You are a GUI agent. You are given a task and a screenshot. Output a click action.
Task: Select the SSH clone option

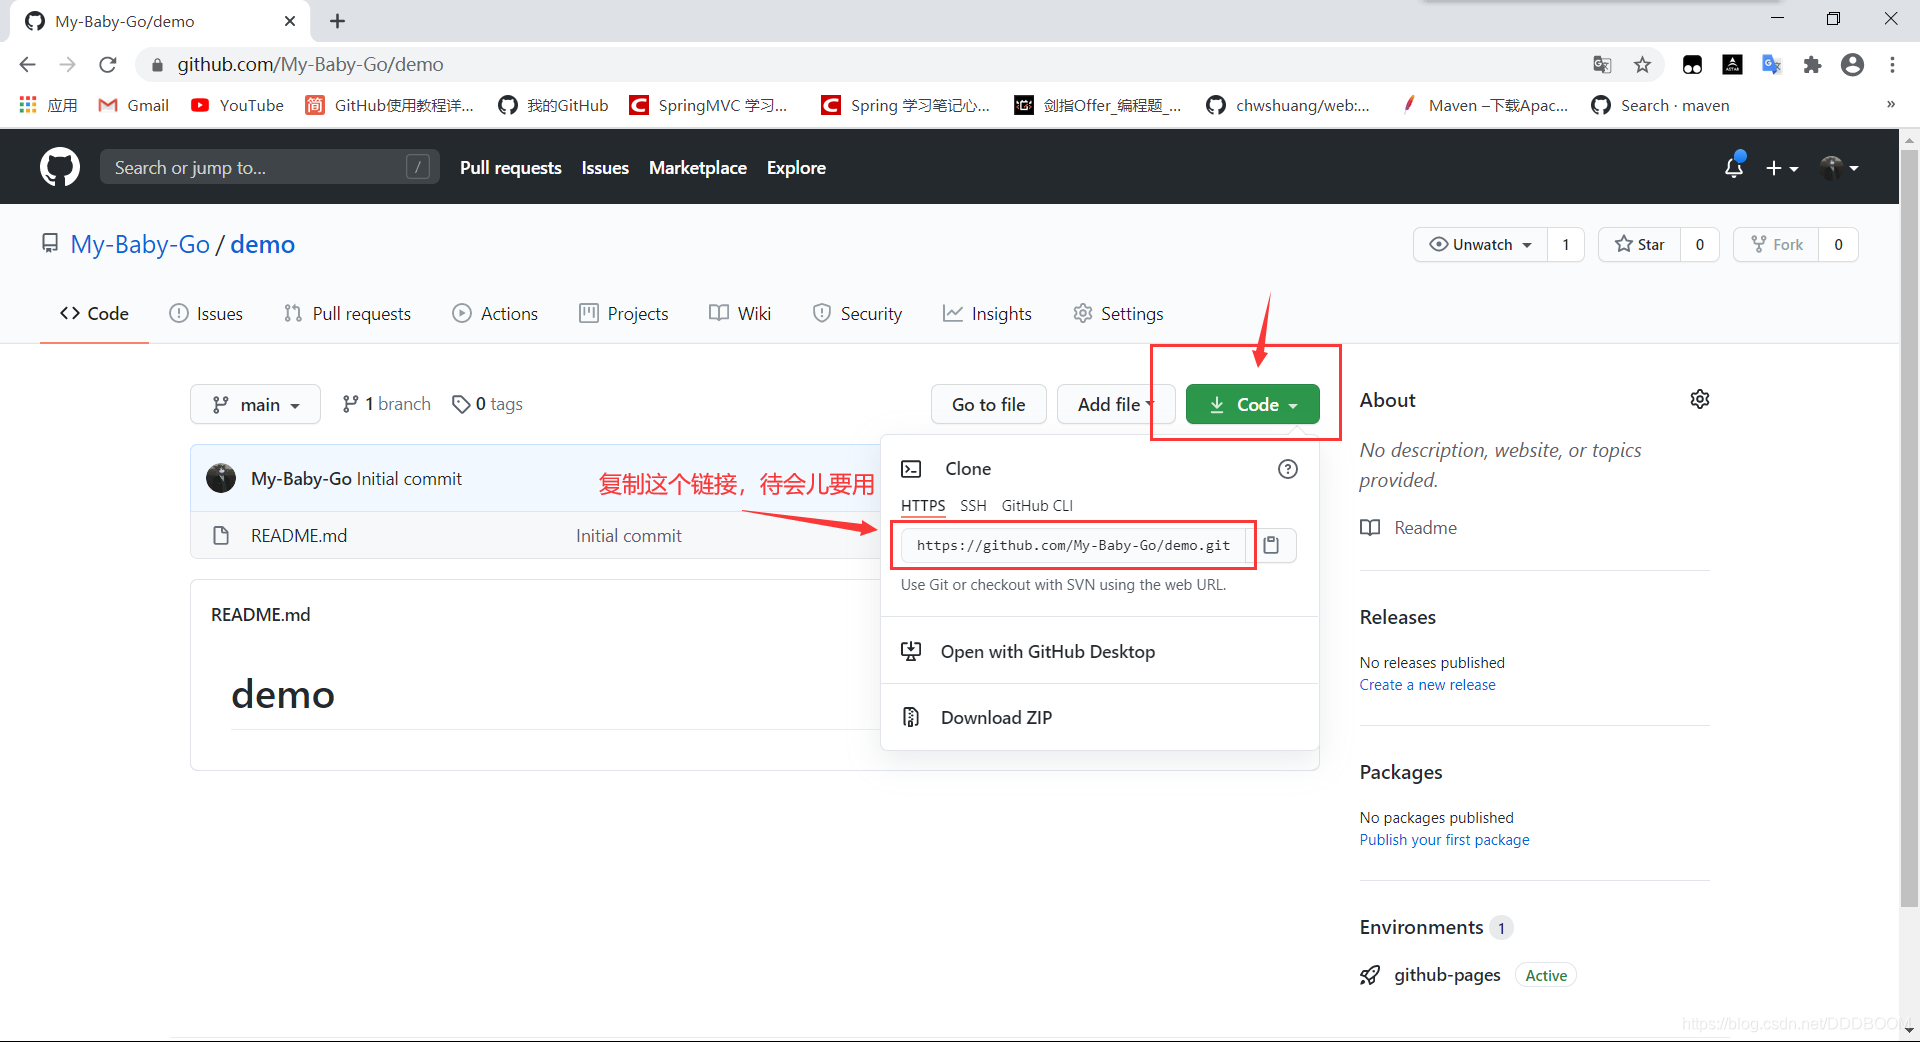pos(973,506)
